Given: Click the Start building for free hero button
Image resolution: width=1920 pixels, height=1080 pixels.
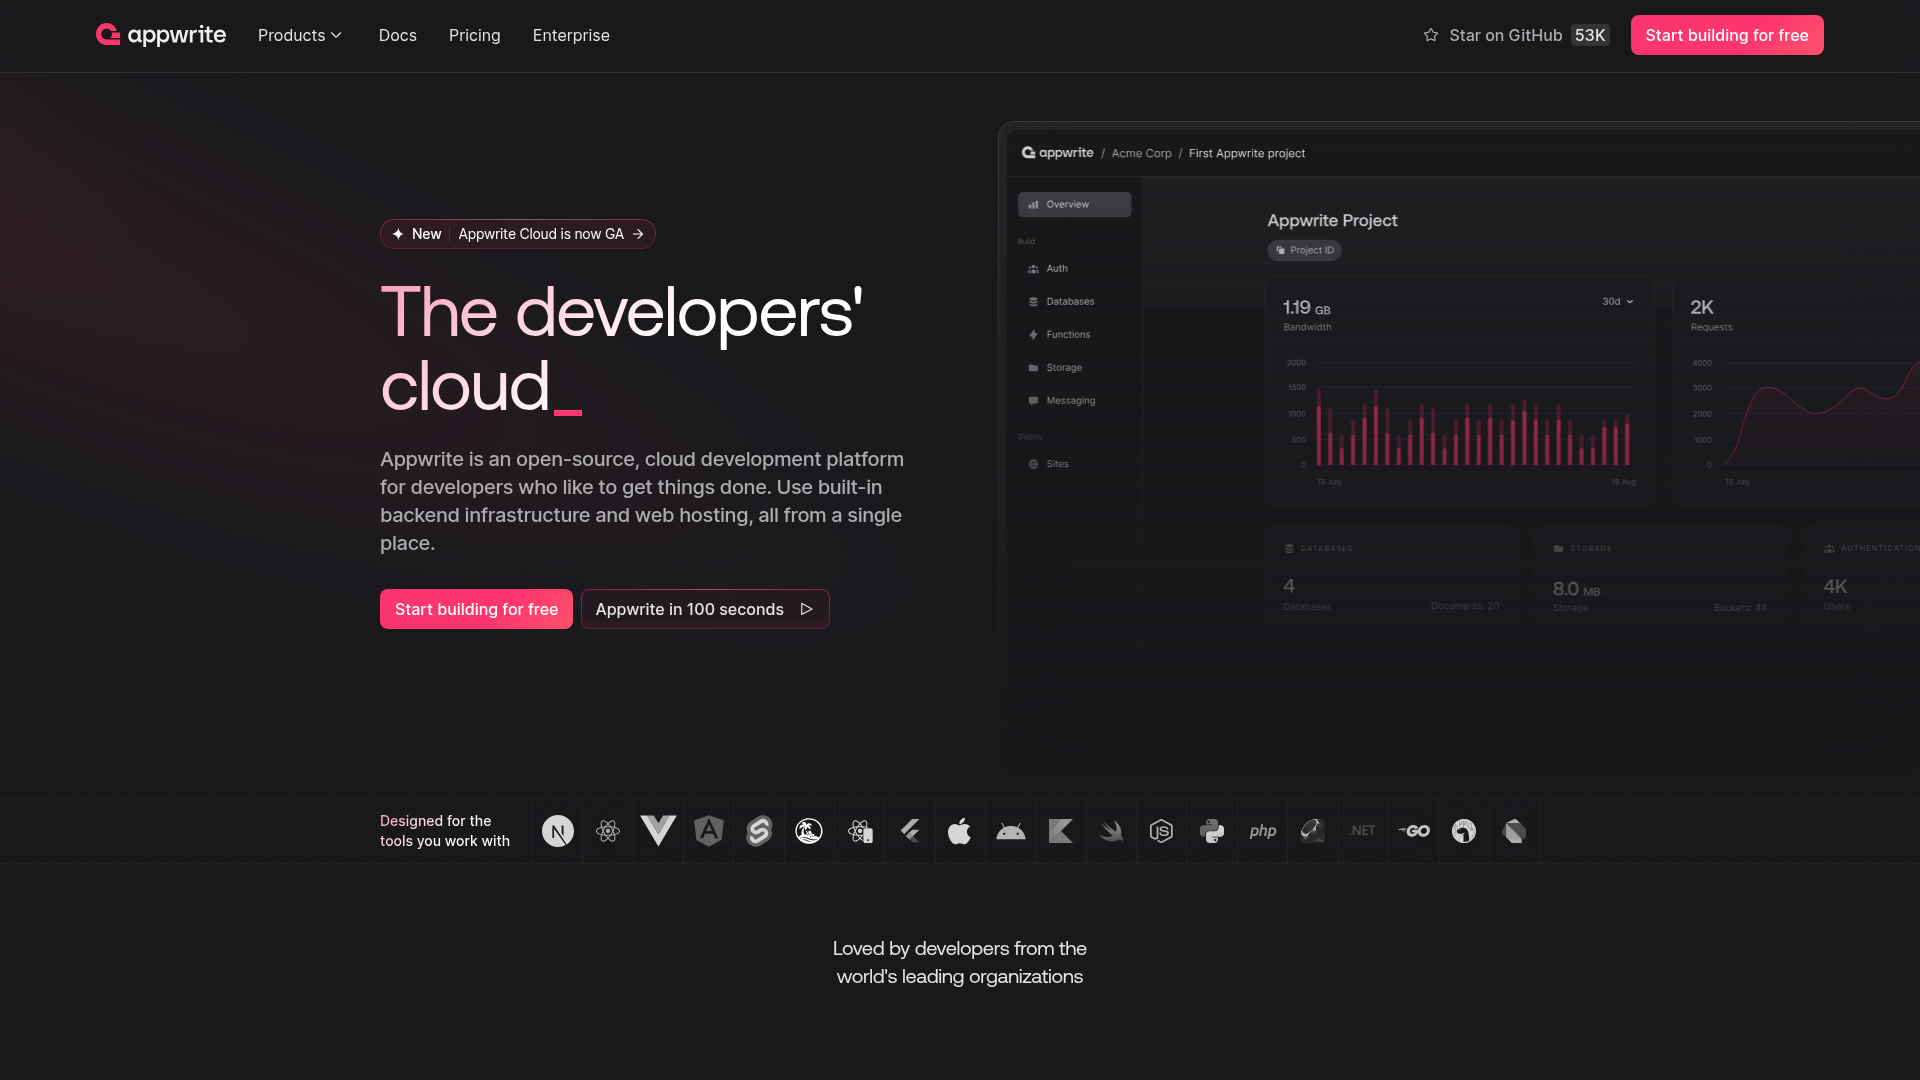Looking at the screenshot, I should tap(476, 609).
